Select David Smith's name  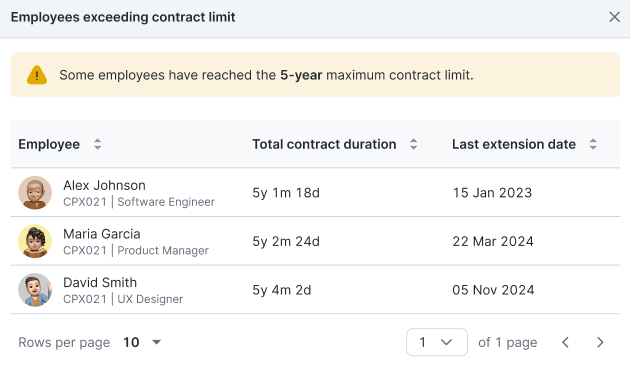click(100, 283)
